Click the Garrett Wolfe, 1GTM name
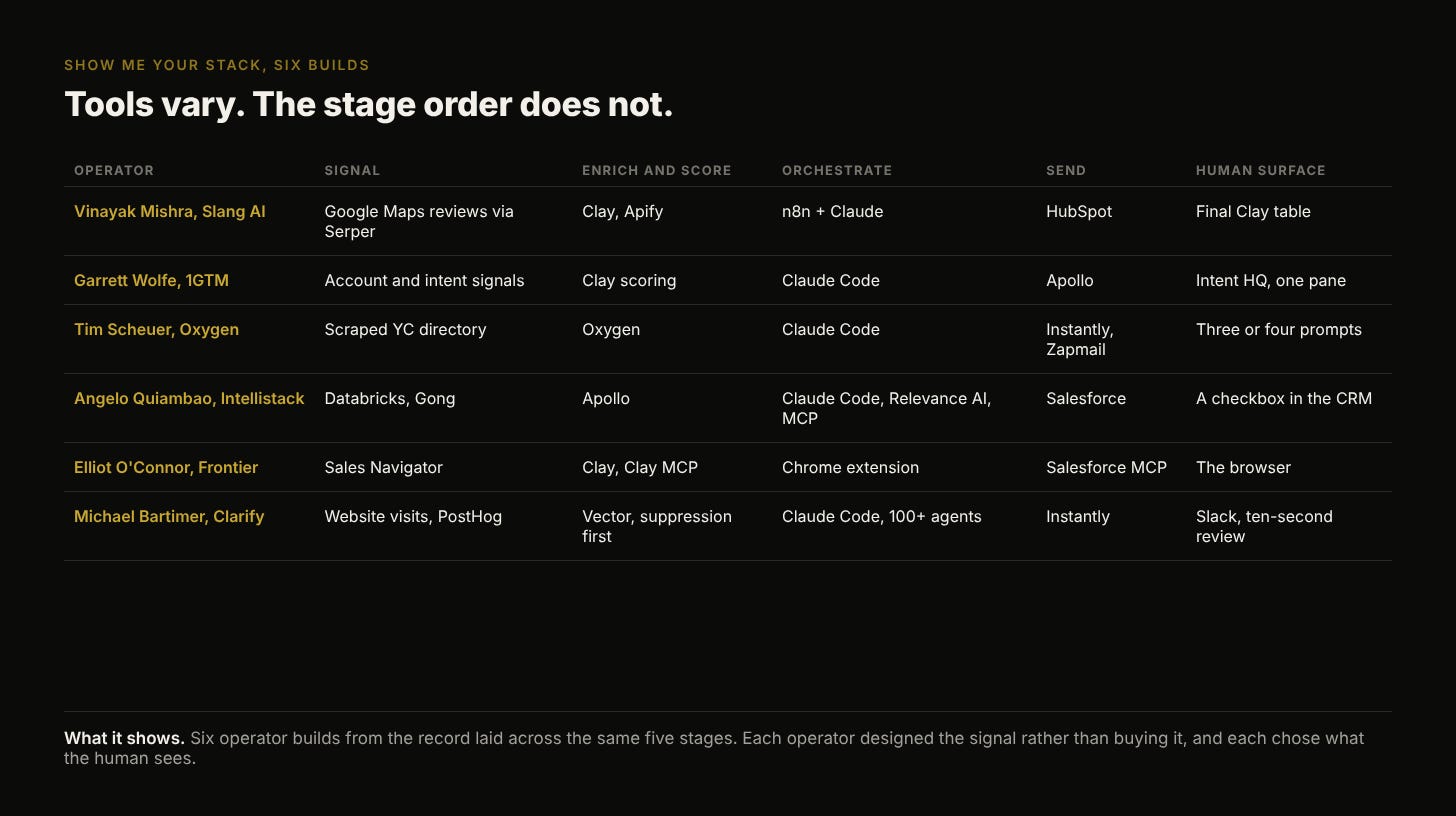The height and width of the screenshot is (816, 1456). tap(151, 280)
